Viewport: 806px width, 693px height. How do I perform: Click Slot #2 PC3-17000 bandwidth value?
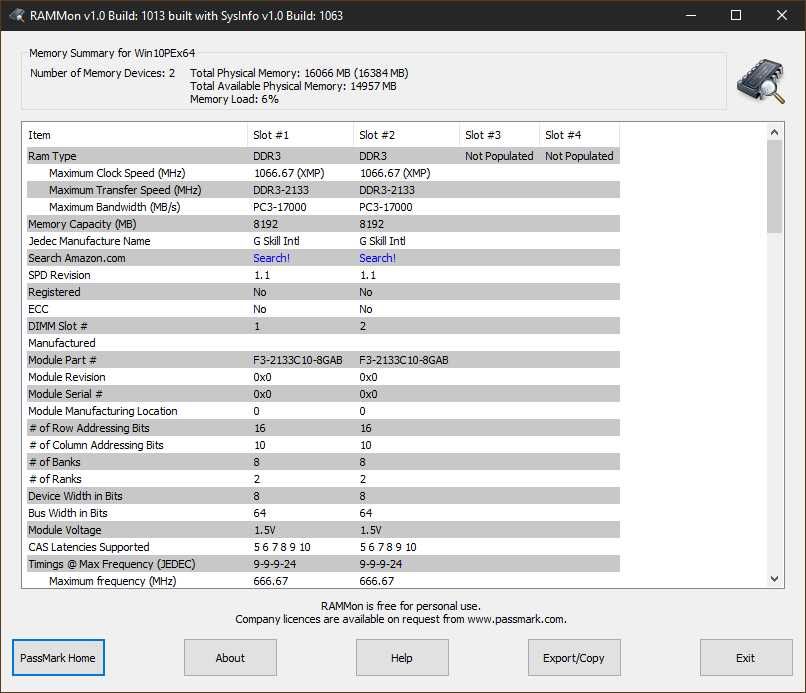coord(386,207)
